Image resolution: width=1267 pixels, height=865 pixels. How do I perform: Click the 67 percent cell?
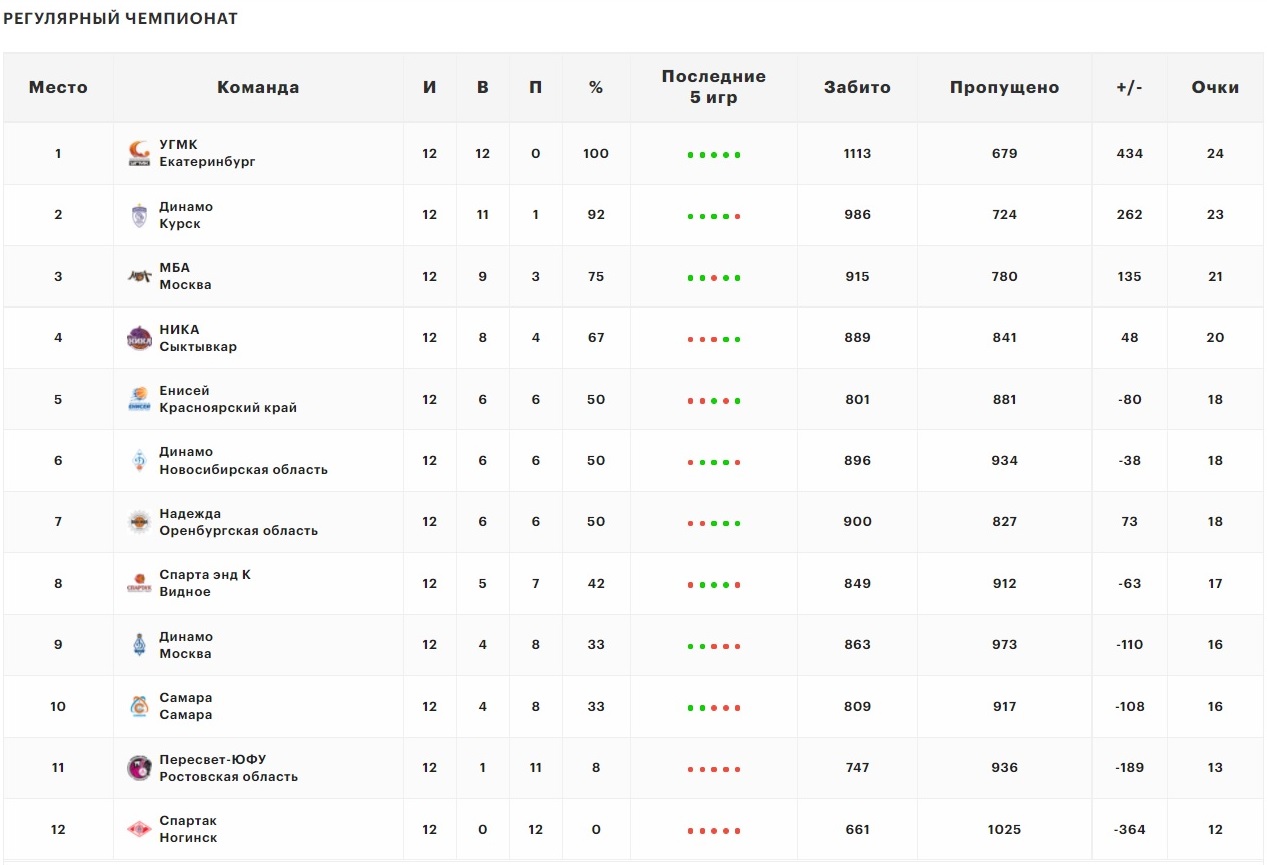pyautogui.click(x=596, y=338)
